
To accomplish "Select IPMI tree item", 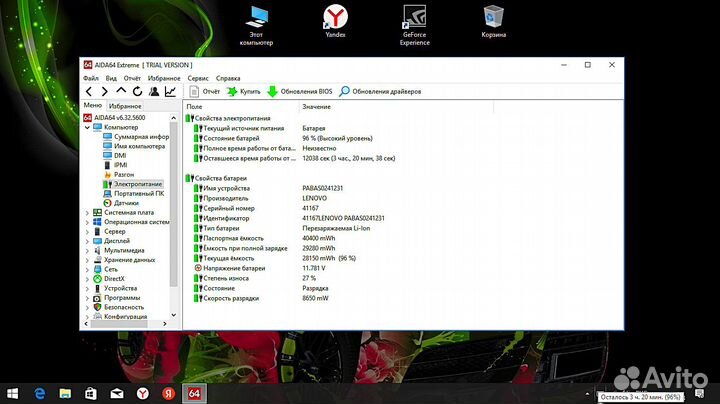I will 115,165.
